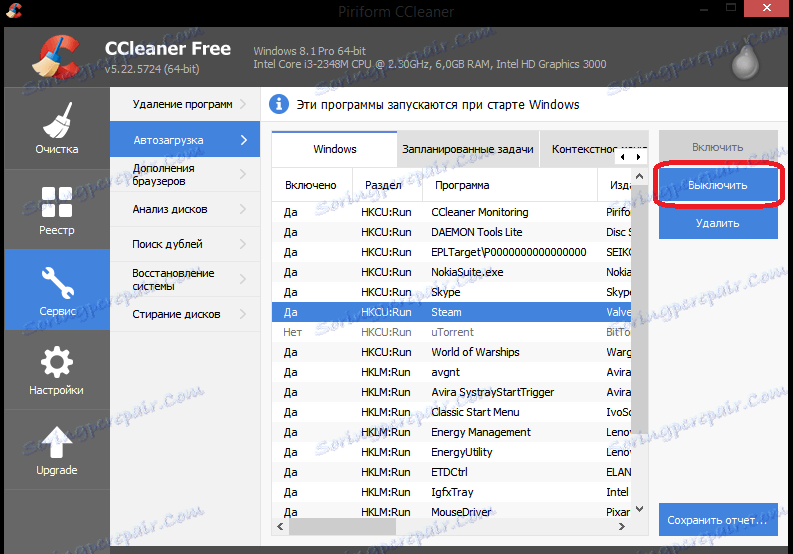Image resolution: width=793 pixels, height=554 pixels.
Task: Open Дополнения браузеров tool
Action: (x=185, y=175)
